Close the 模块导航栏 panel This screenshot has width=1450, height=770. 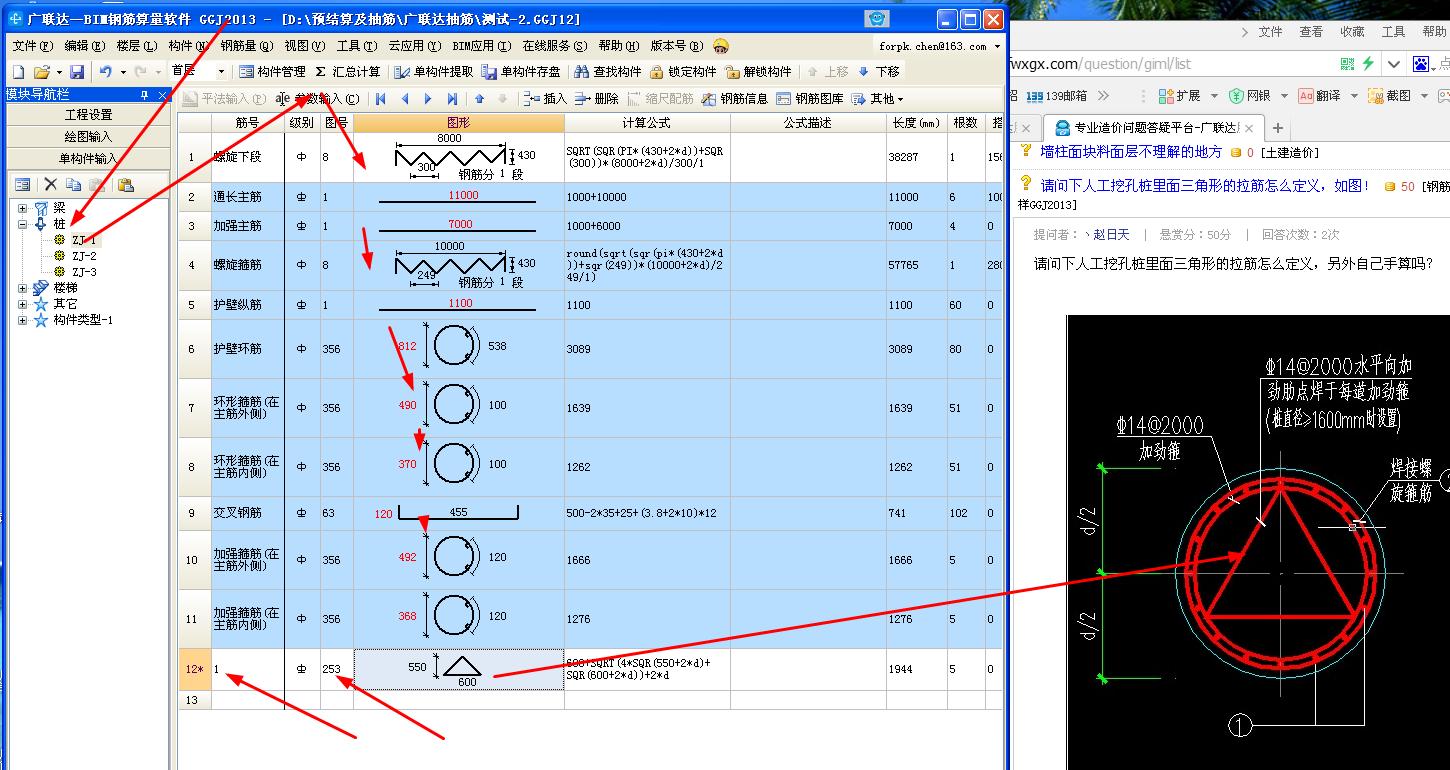pyautogui.click(x=162, y=95)
